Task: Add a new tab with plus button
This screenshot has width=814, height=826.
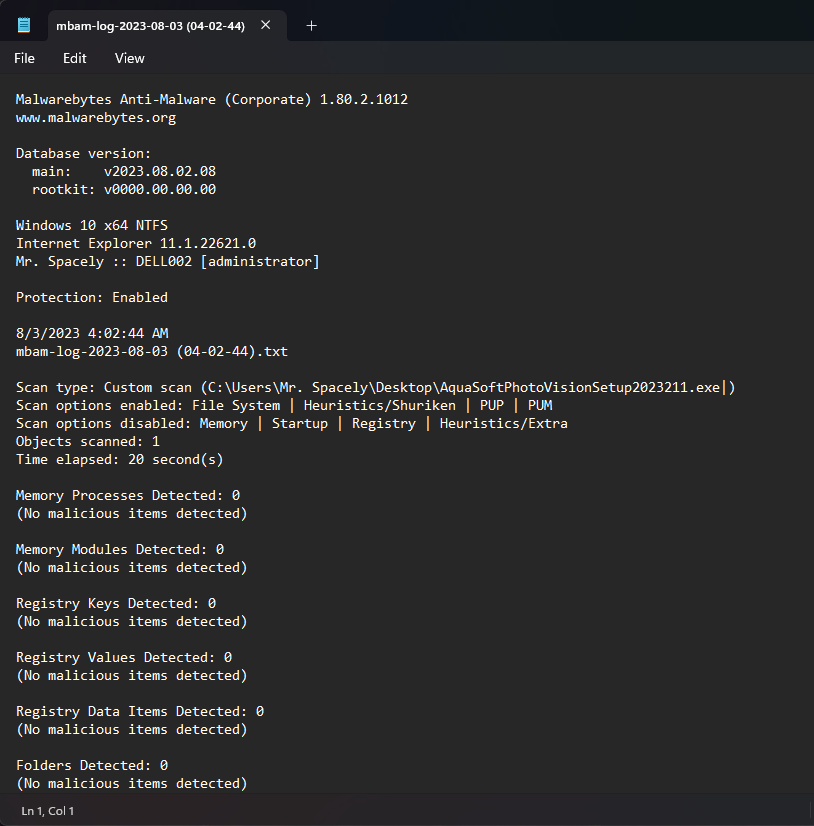Action: click(x=311, y=25)
